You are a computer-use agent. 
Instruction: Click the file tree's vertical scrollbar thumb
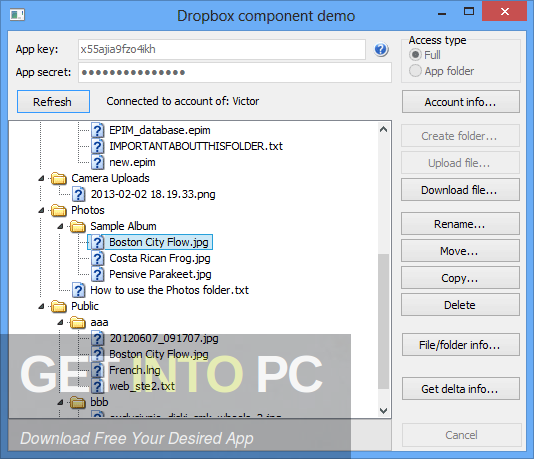pyautogui.click(x=383, y=321)
